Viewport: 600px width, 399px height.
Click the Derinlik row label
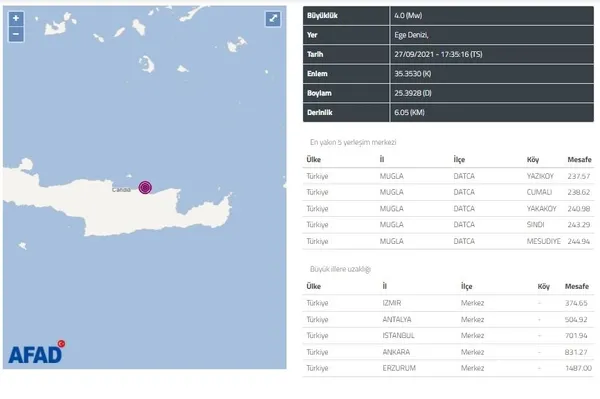click(x=320, y=112)
